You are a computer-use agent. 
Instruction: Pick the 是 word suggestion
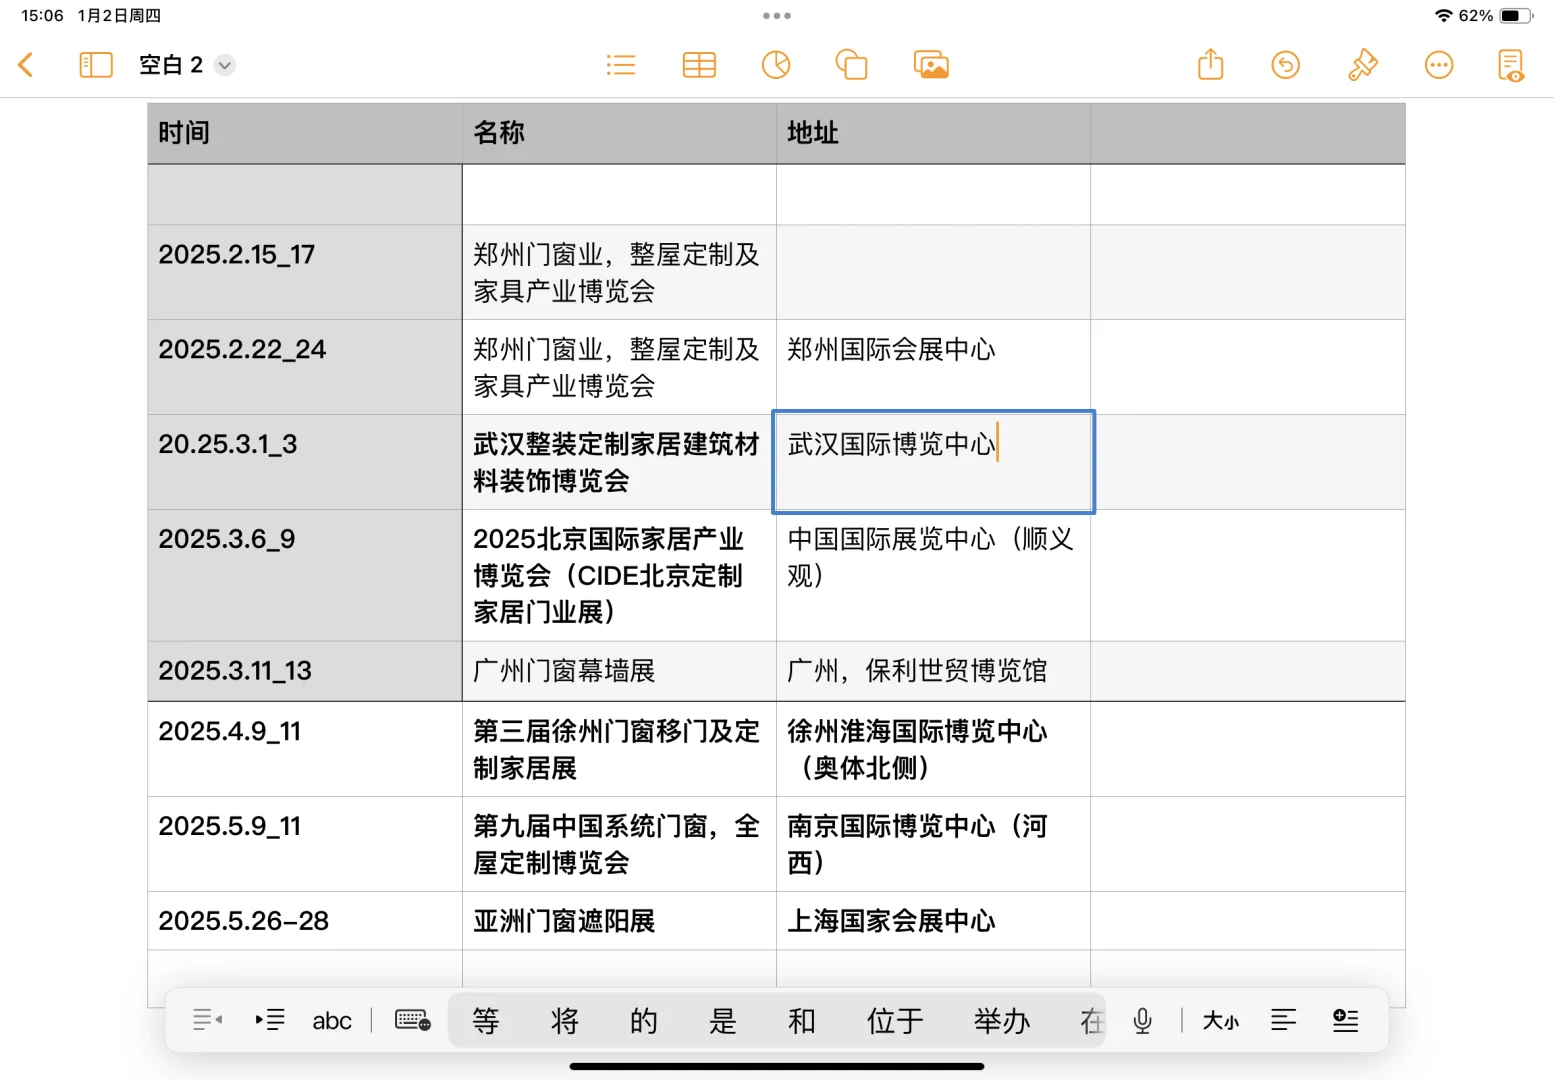tap(723, 1021)
